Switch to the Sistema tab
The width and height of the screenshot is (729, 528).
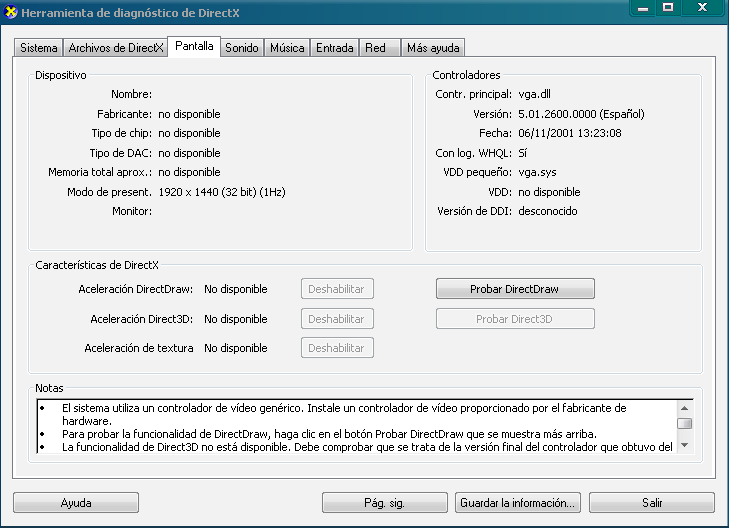pos(39,48)
